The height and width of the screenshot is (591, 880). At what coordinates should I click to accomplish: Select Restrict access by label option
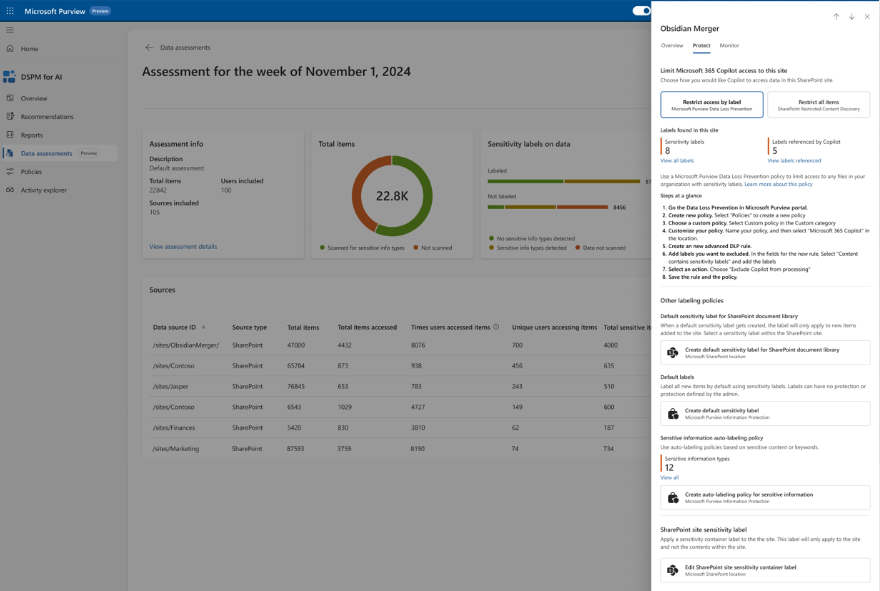[711, 104]
